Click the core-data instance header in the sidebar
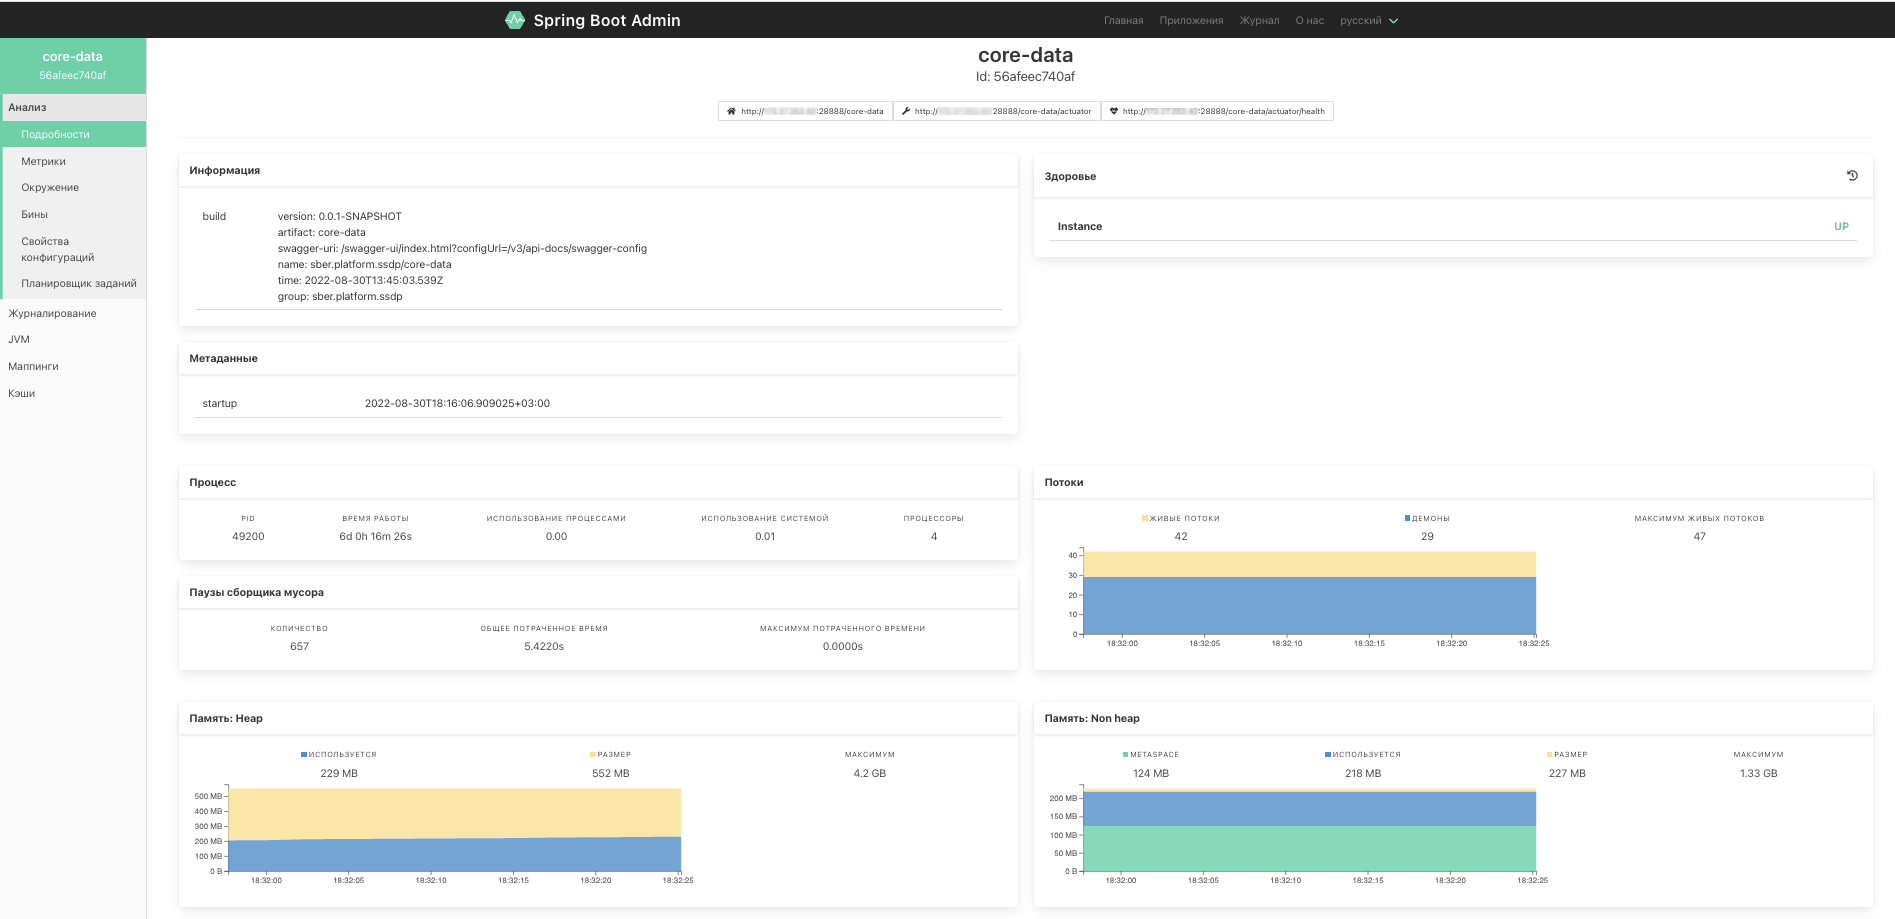 click(x=73, y=65)
